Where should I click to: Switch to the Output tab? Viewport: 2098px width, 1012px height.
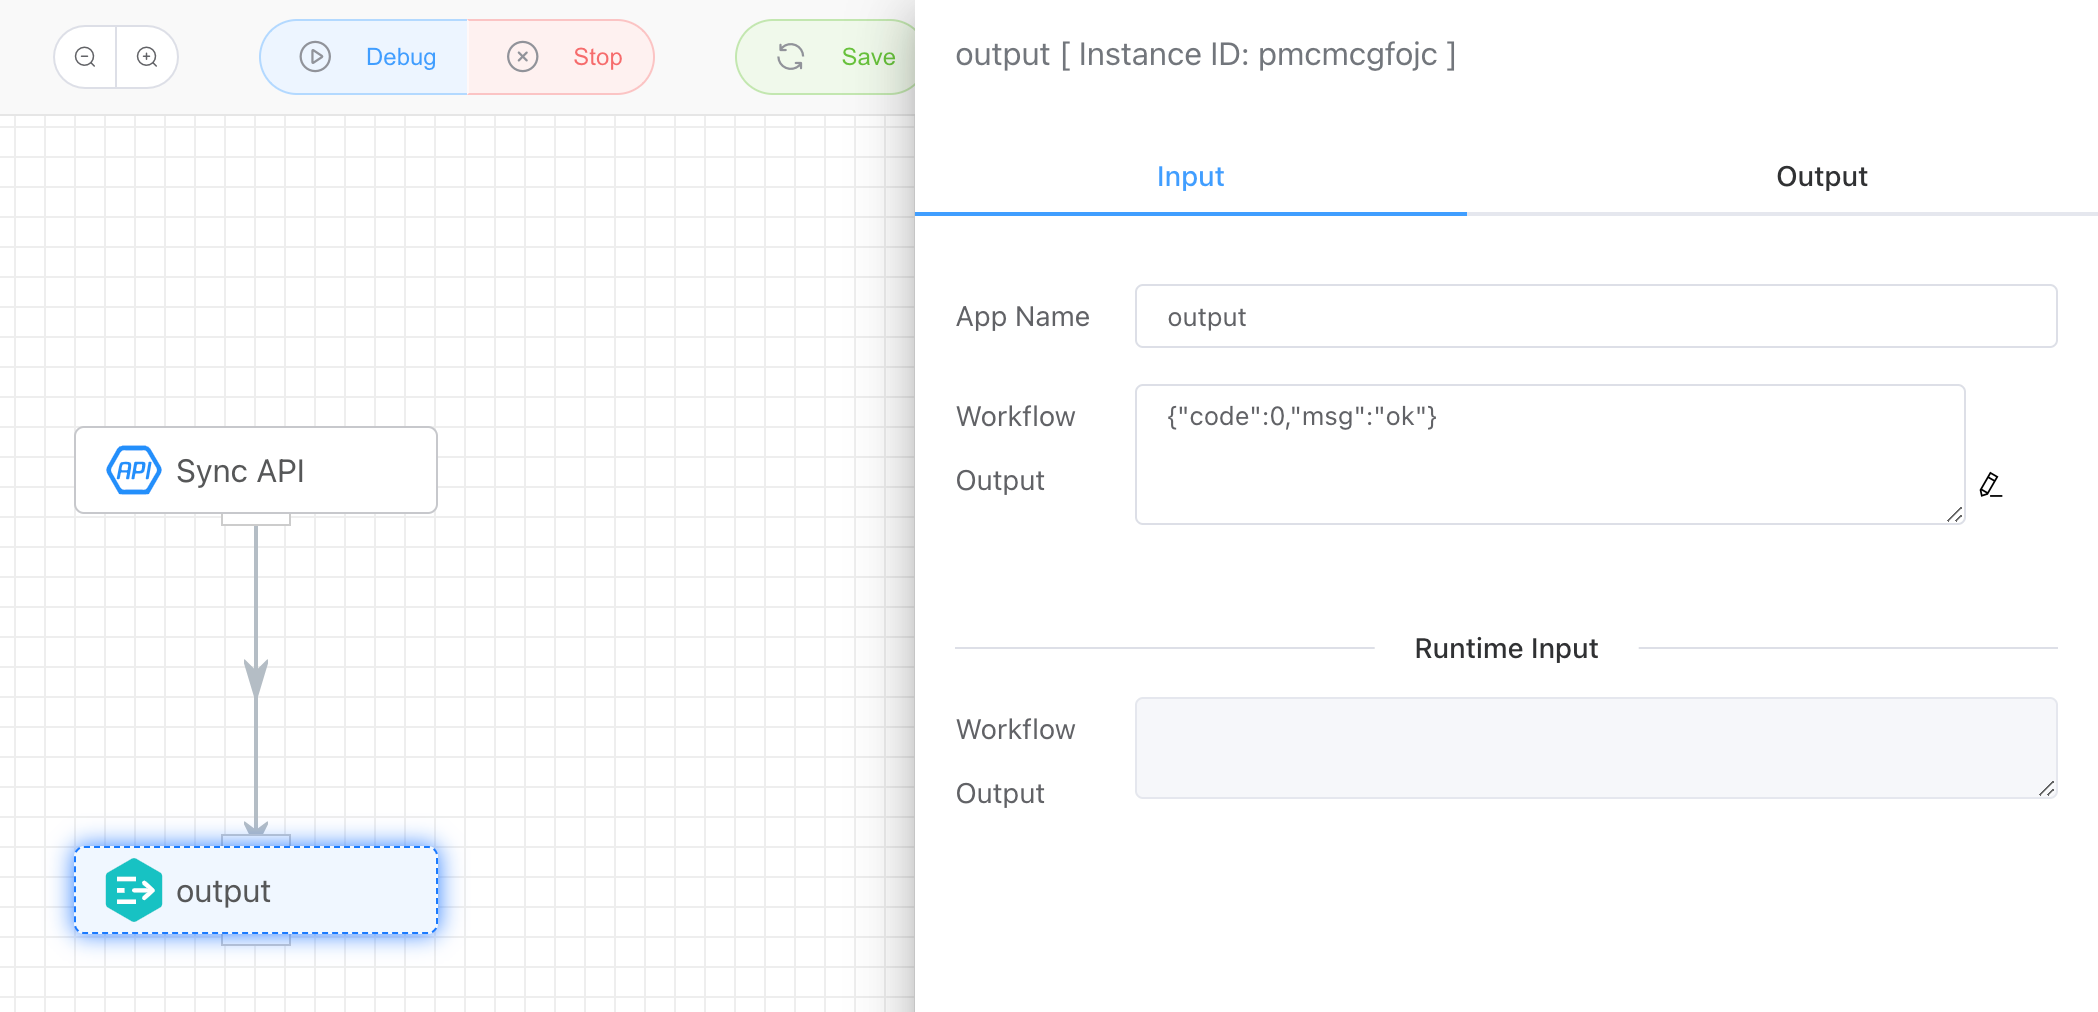tap(1821, 177)
